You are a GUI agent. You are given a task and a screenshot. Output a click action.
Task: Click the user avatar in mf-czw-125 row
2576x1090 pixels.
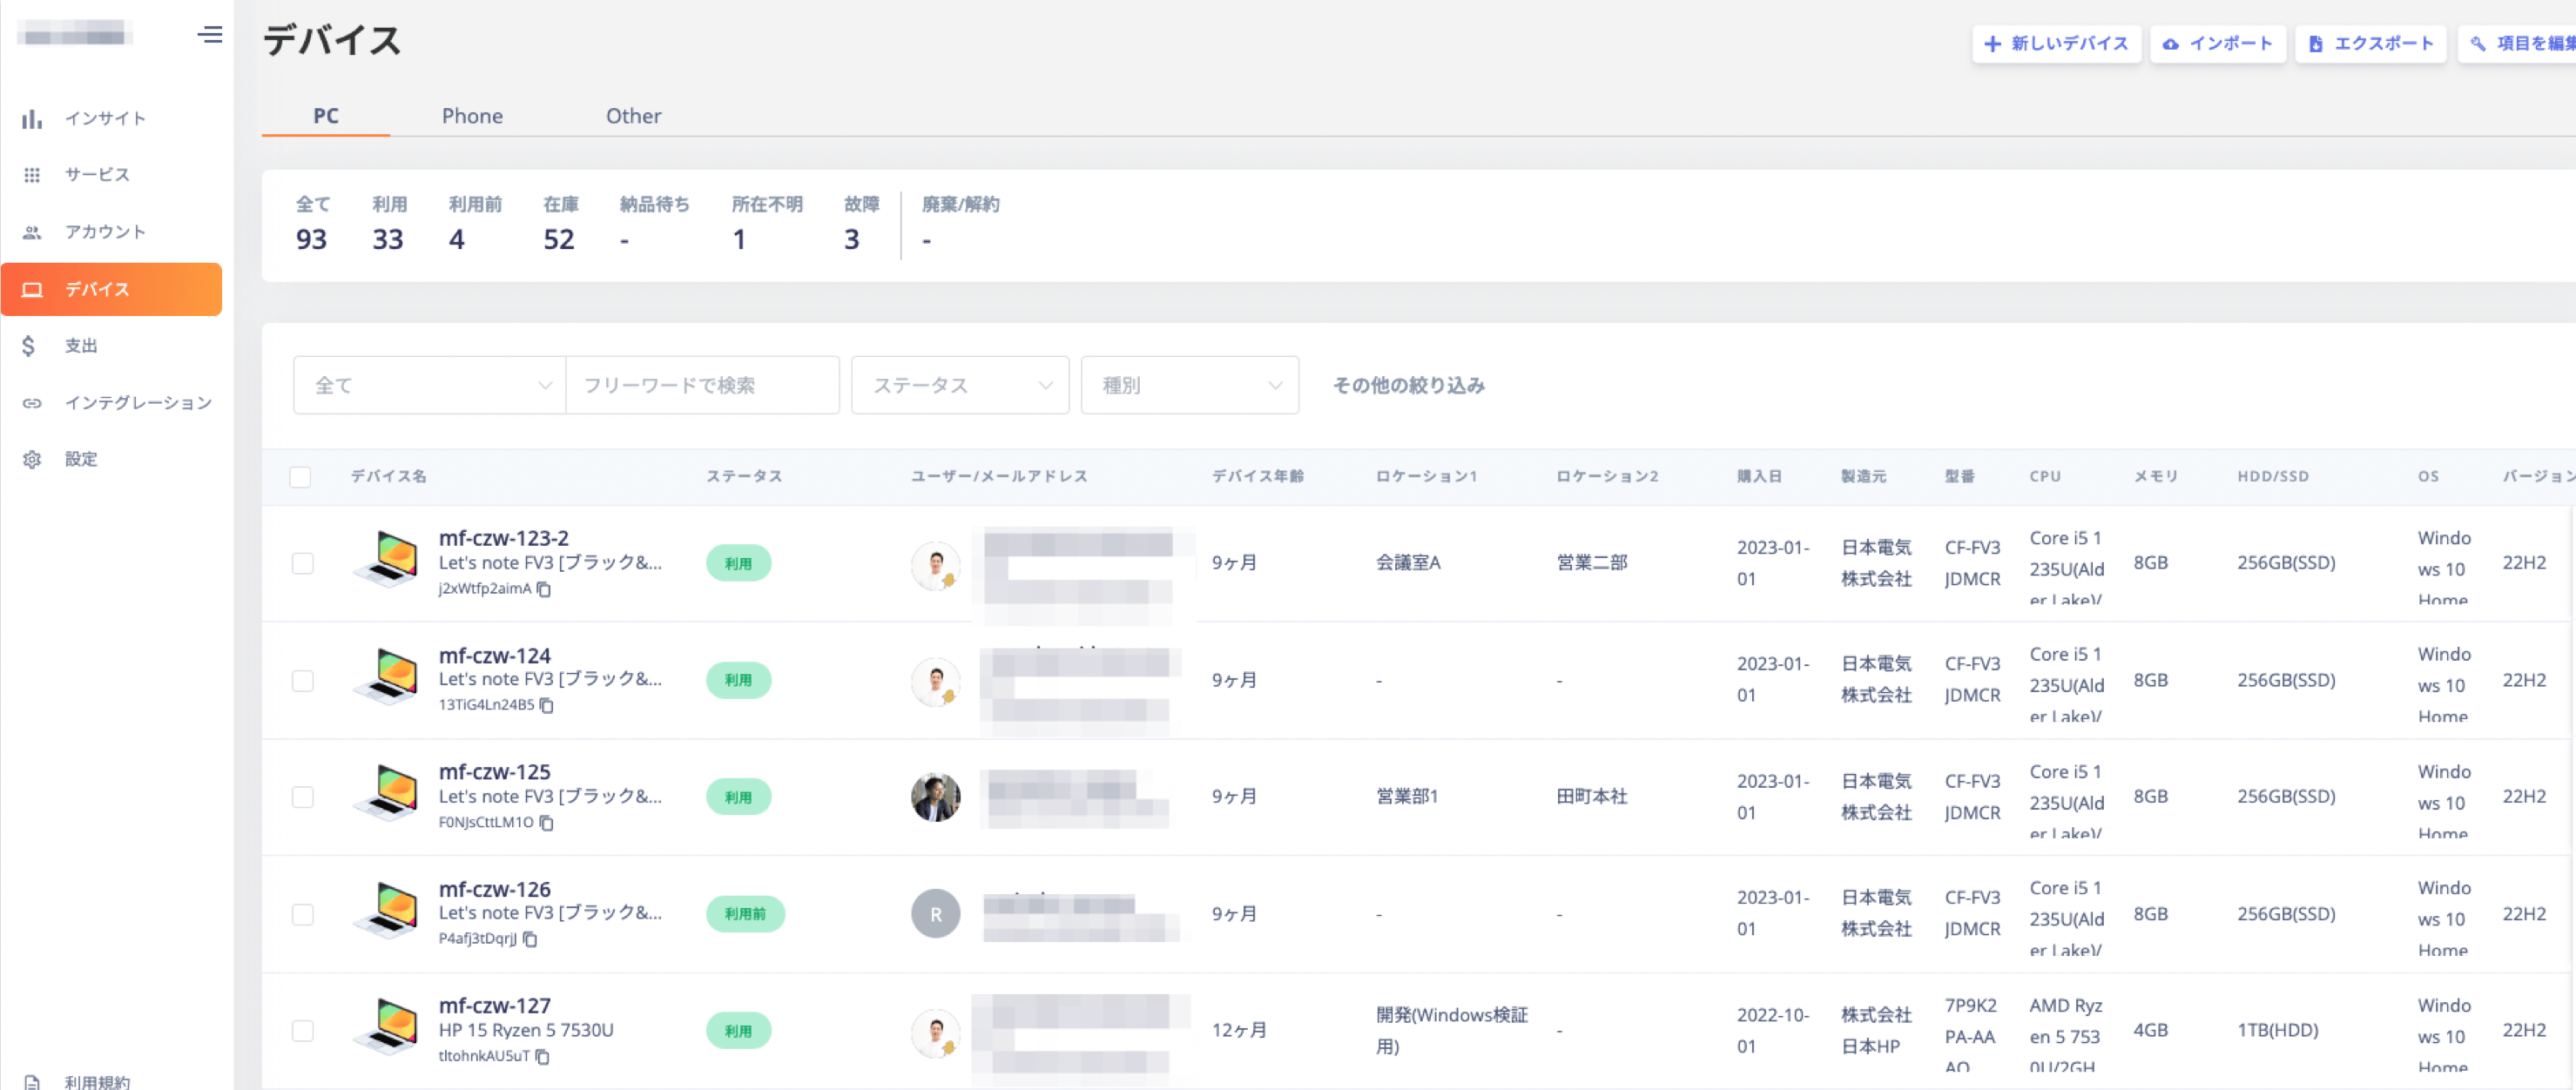point(936,797)
